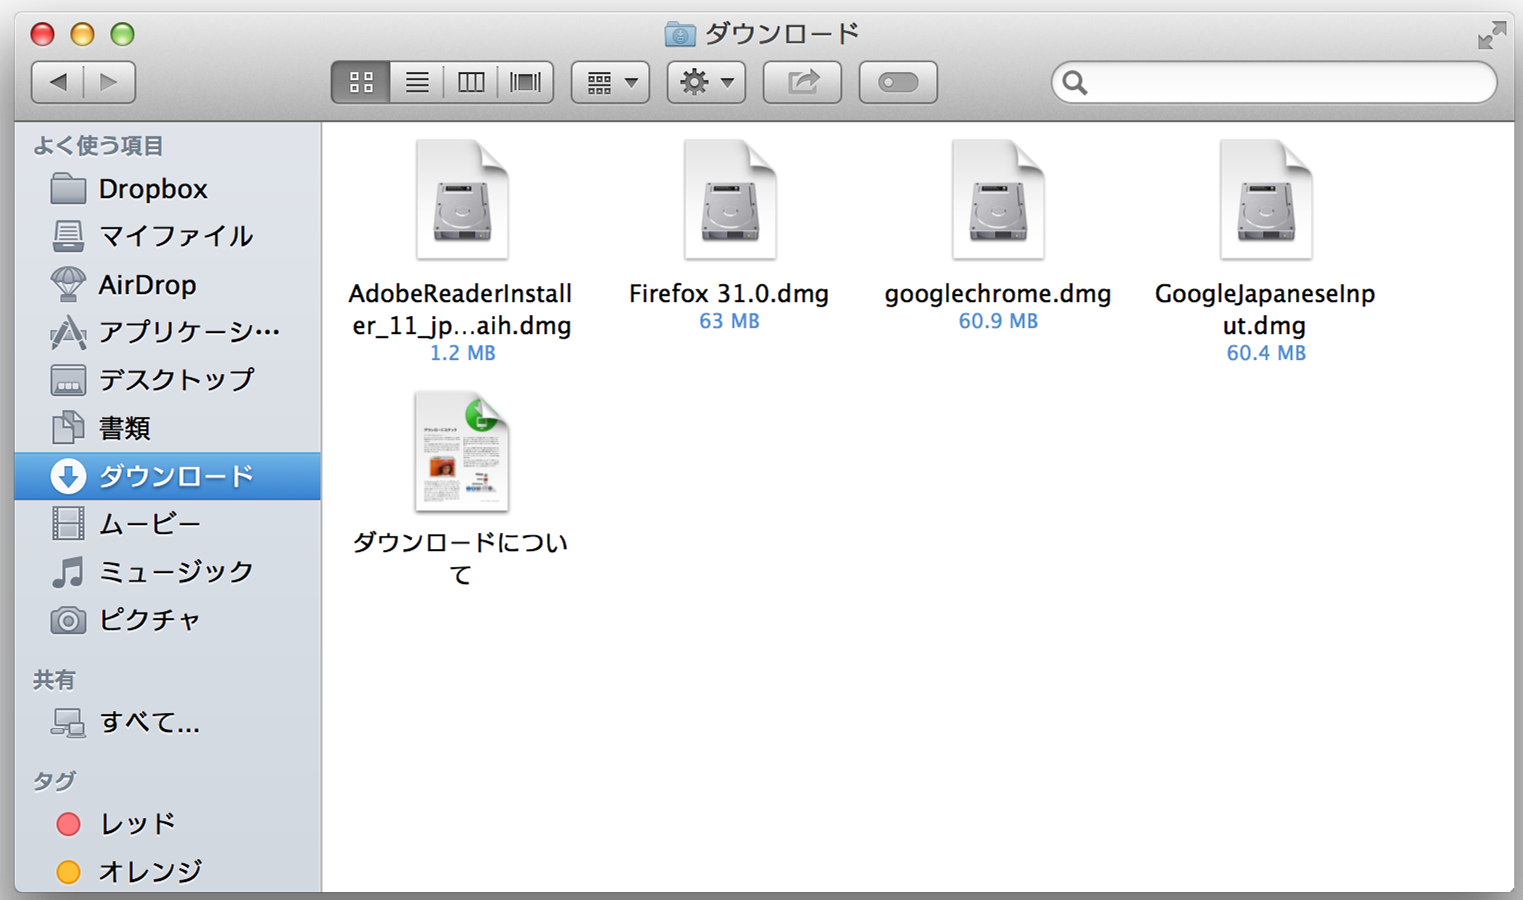
Task: Switch to column view mode
Action: point(470,82)
